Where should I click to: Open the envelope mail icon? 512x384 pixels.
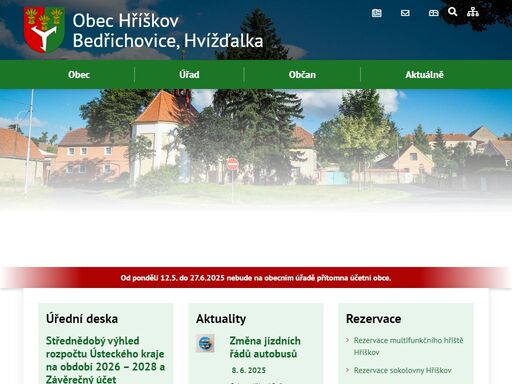pyautogui.click(x=405, y=13)
